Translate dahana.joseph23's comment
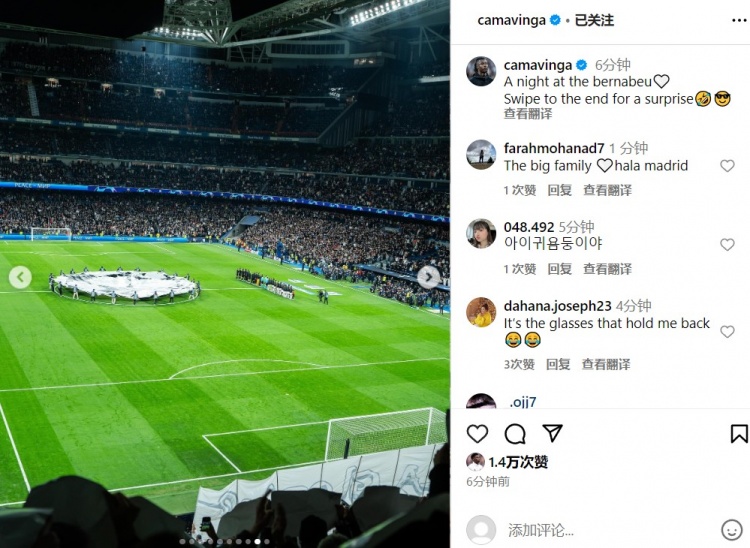This screenshot has height=548, width=750. click(x=606, y=364)
